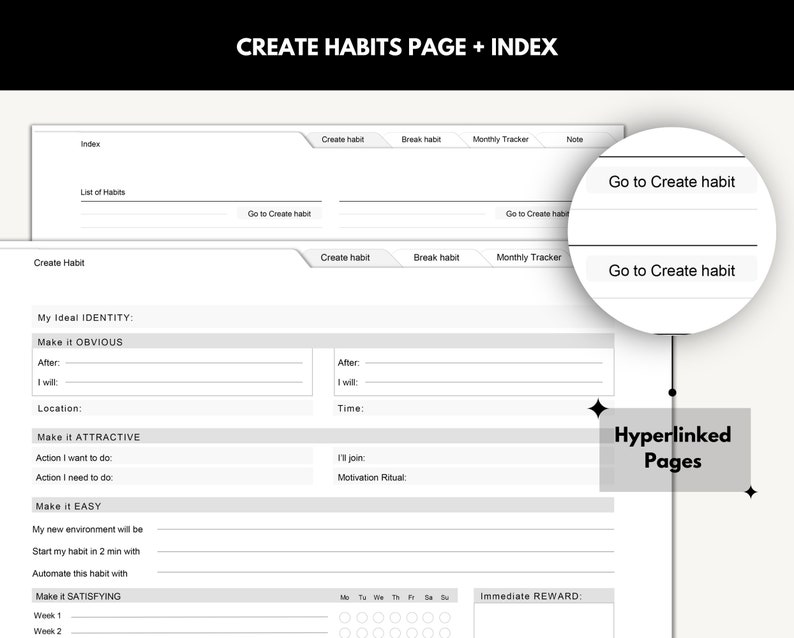This screenshot has height=638, width=794.
Task: Click inside the Immediate REWARD box
Action: [x=544, y=620]
